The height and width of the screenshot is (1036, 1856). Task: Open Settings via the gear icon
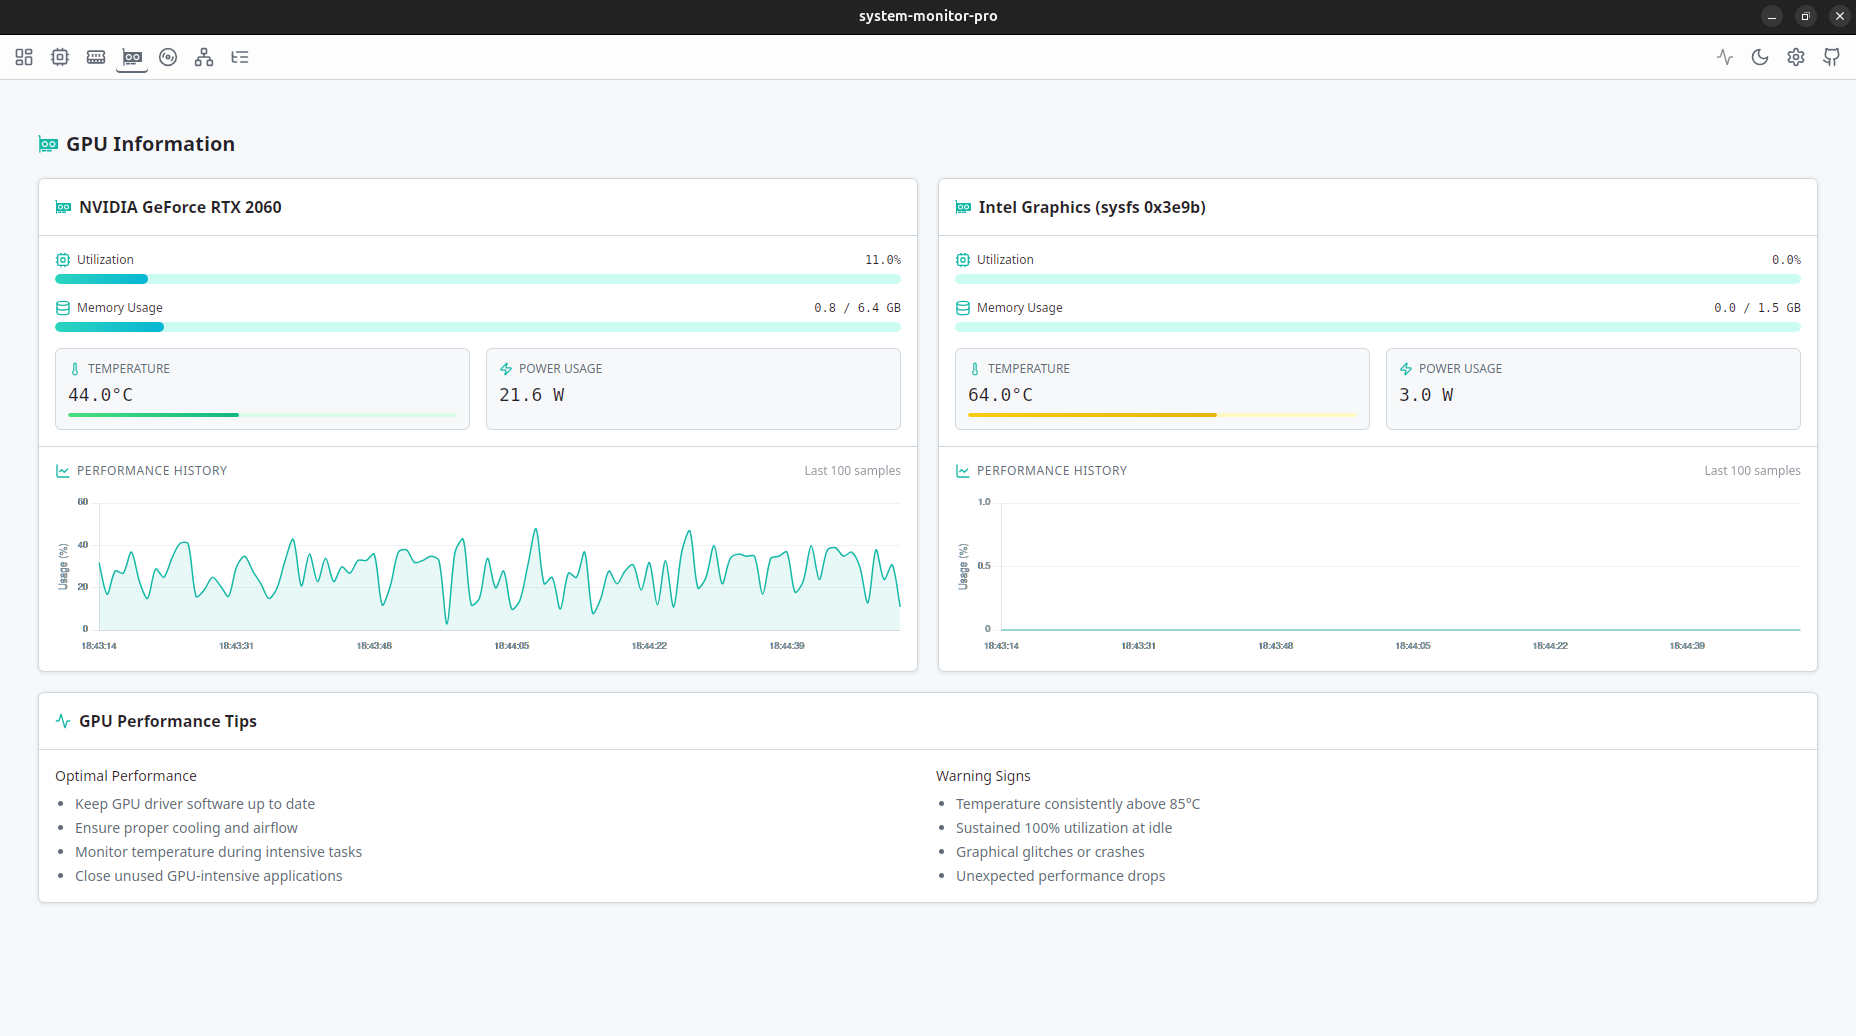[1796, 57]
